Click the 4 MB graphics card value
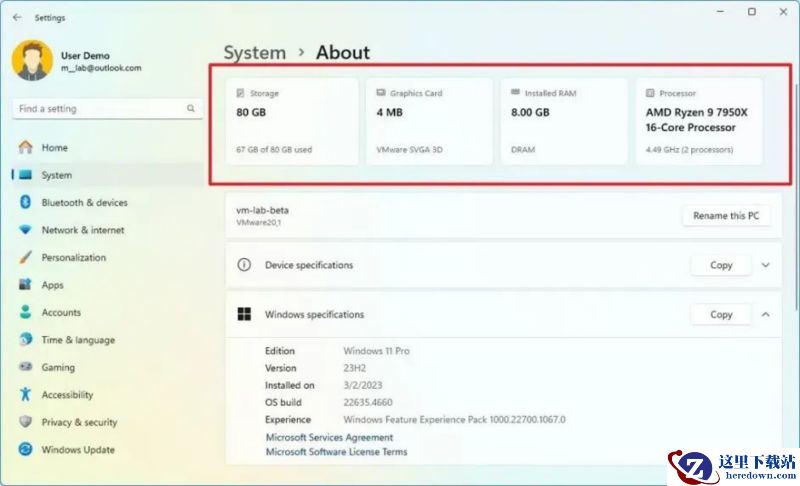Viewport: 800px width, 486px height. [x=389, y=112]
